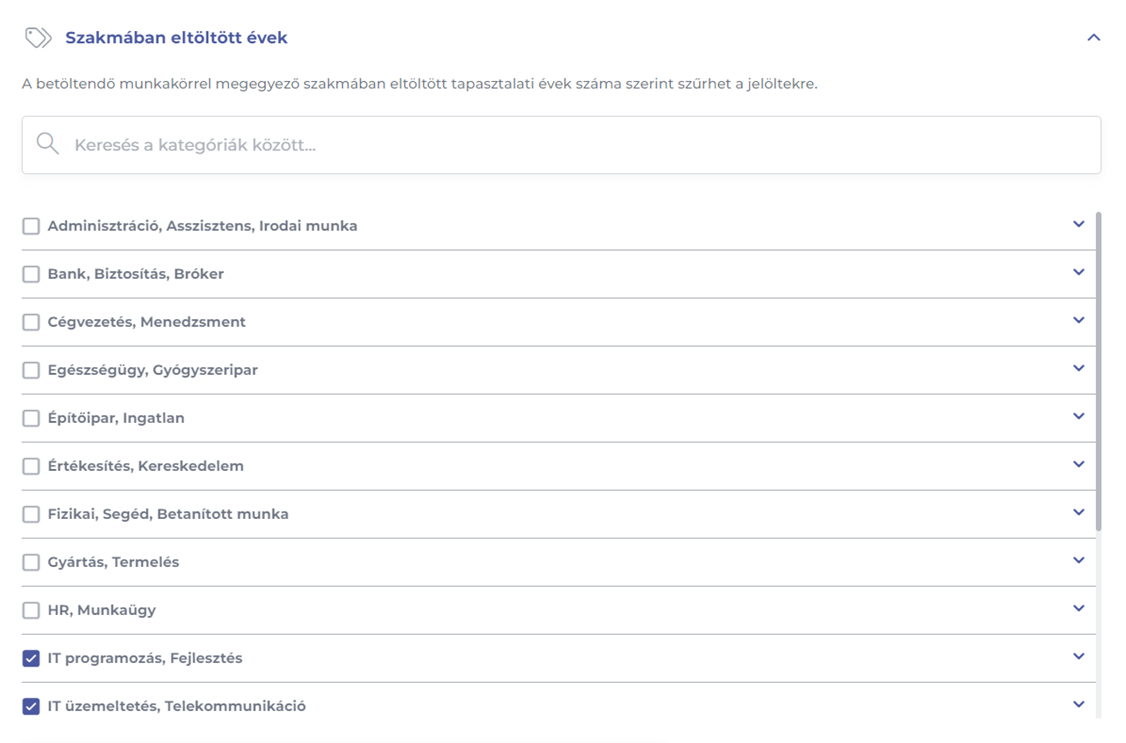The image size is (1126, 743).
Task: Select the HR, Munkaügy checkbox
Action: point(31,610)
